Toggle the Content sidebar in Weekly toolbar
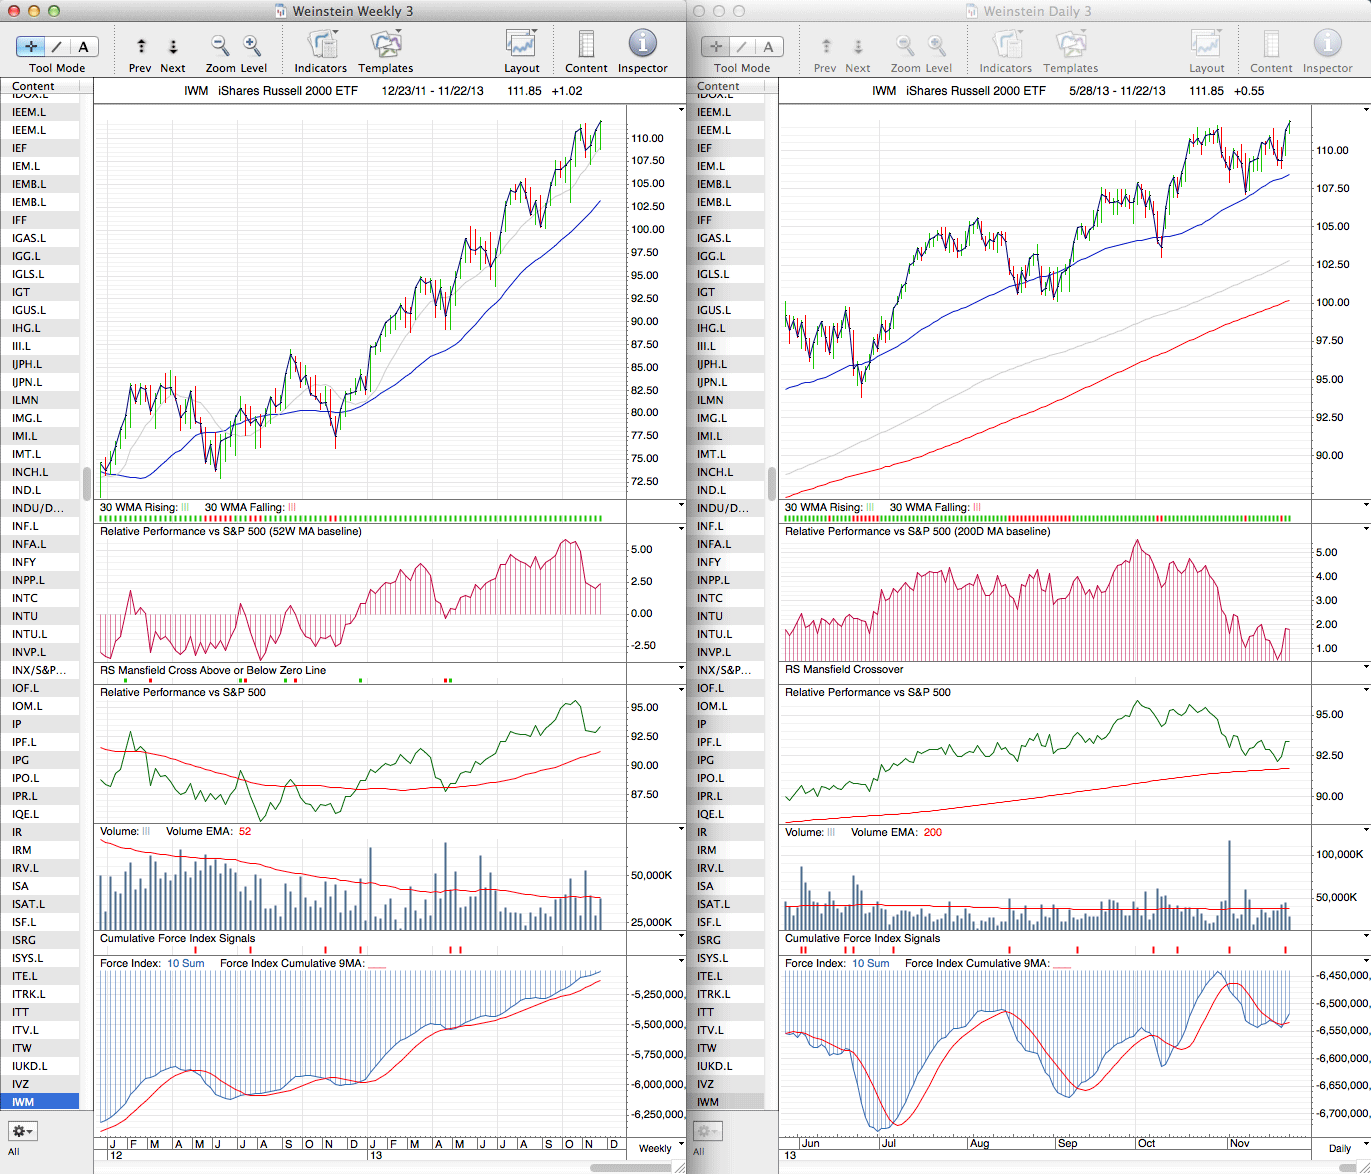This screenshot has height=1174, width=1371. pyautogui.click(x=586, y=45)
